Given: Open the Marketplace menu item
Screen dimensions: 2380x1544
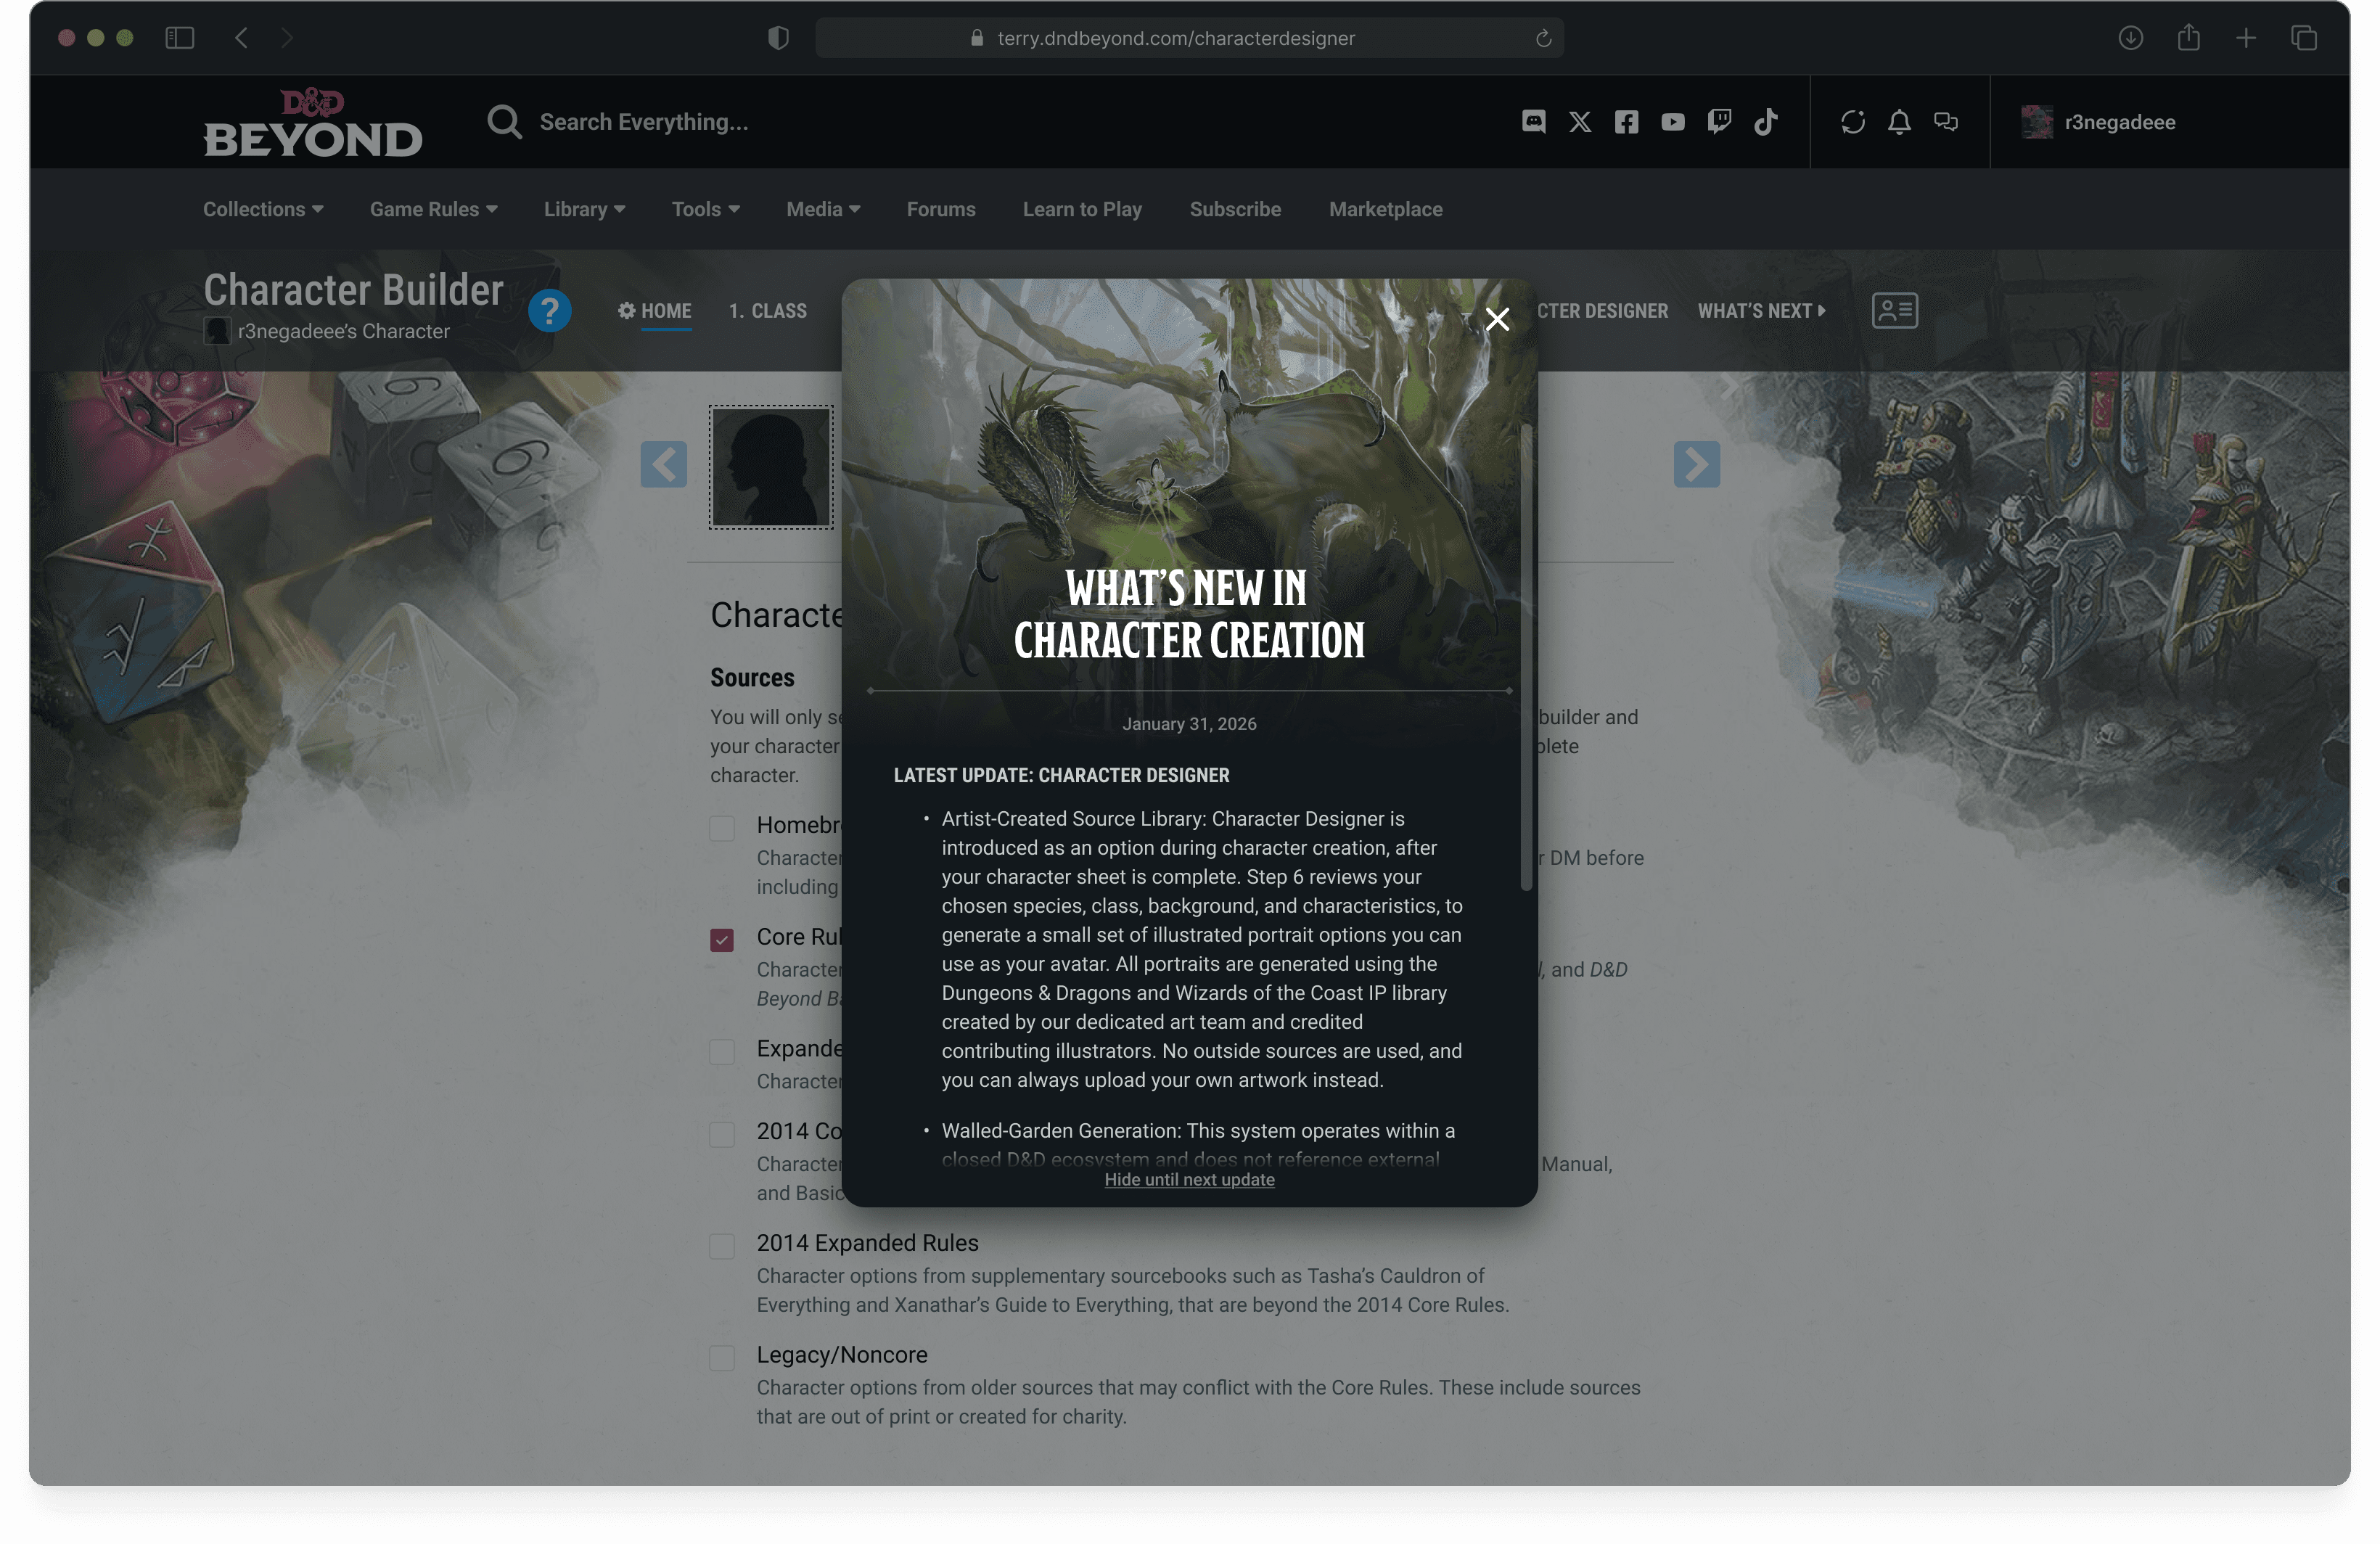Looking at the screenshot, I should 1385,209.
